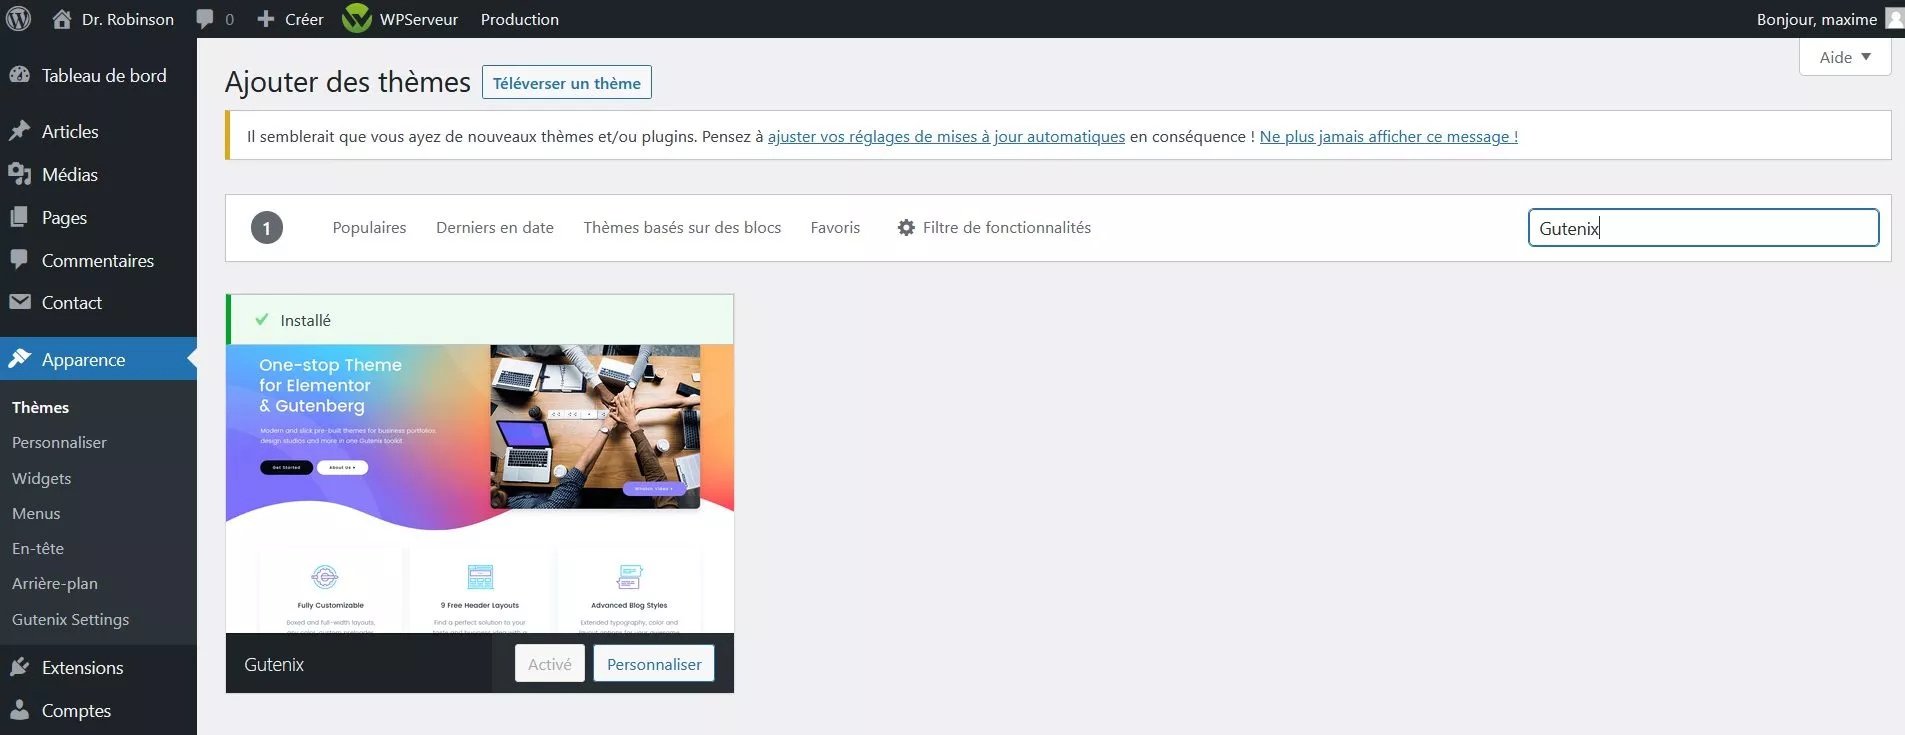Viewport: 1905px width, 735px height.
Task: Click the Pages icon in sidebar
Action: coord(20,217)
